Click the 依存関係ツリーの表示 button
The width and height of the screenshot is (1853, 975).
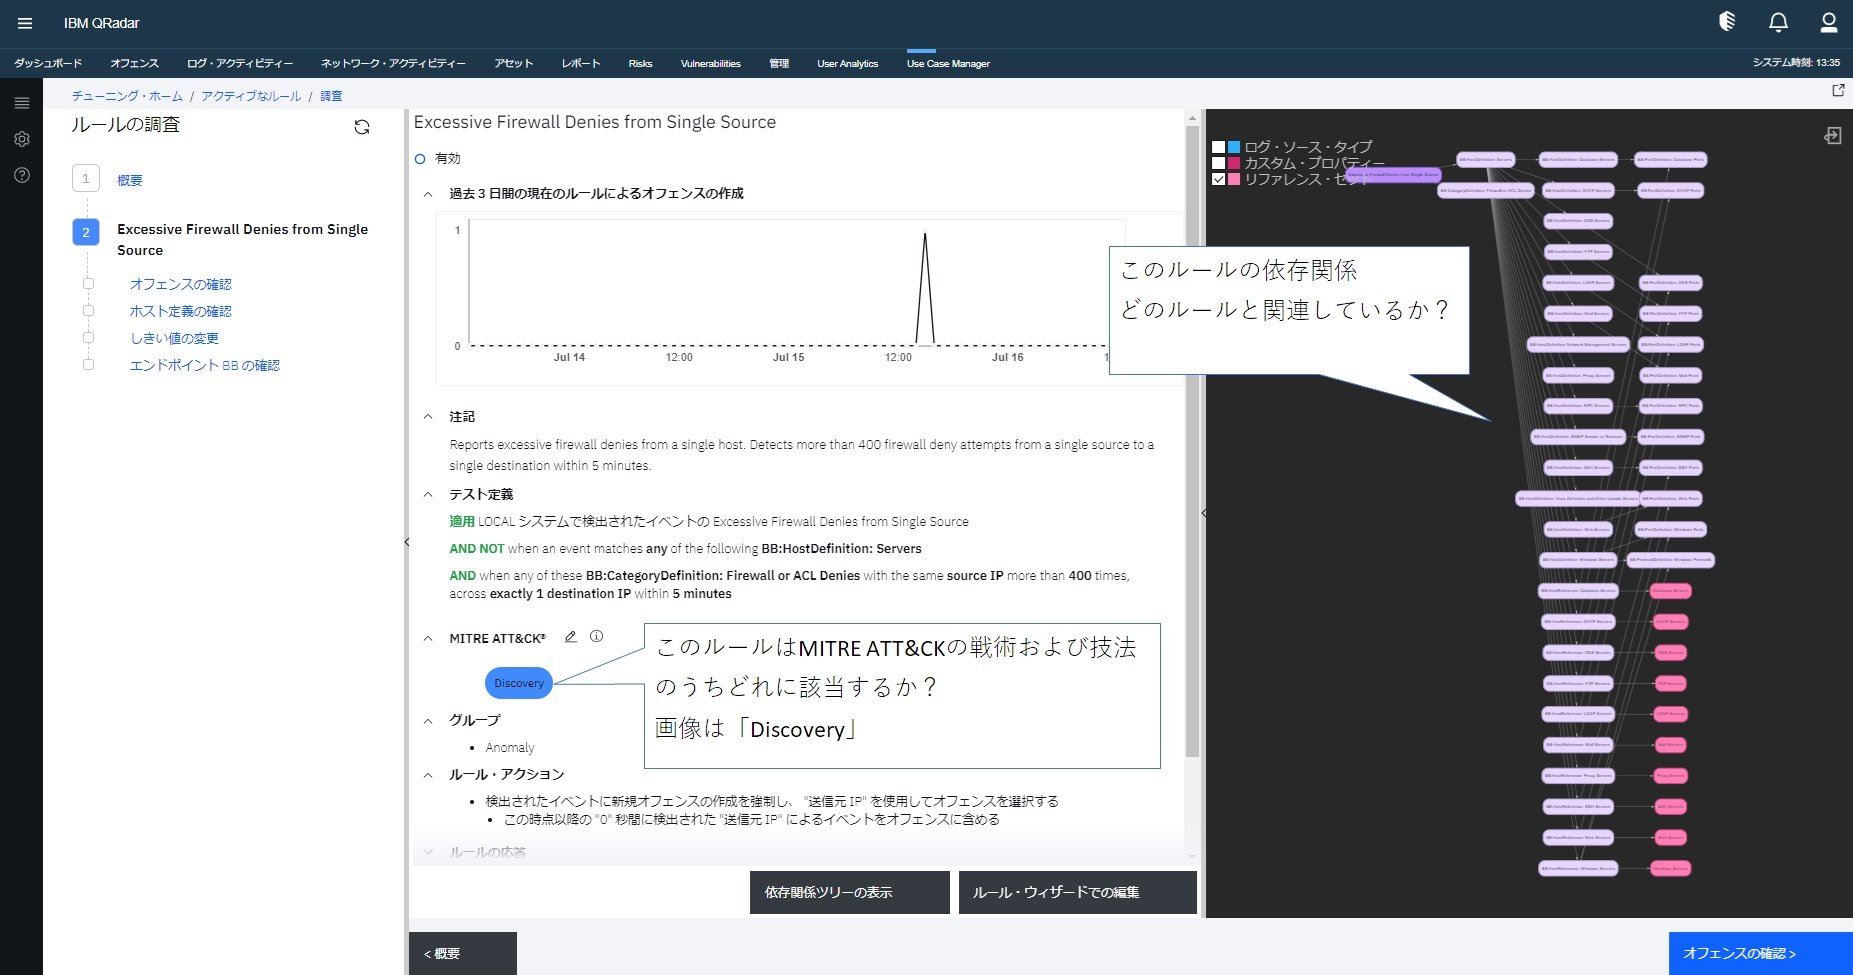(850, 892)
